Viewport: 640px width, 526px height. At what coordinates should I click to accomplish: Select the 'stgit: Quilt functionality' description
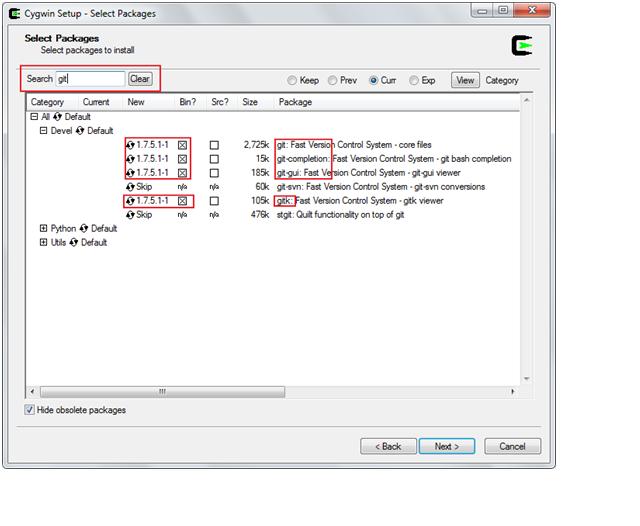click(340, 215)
